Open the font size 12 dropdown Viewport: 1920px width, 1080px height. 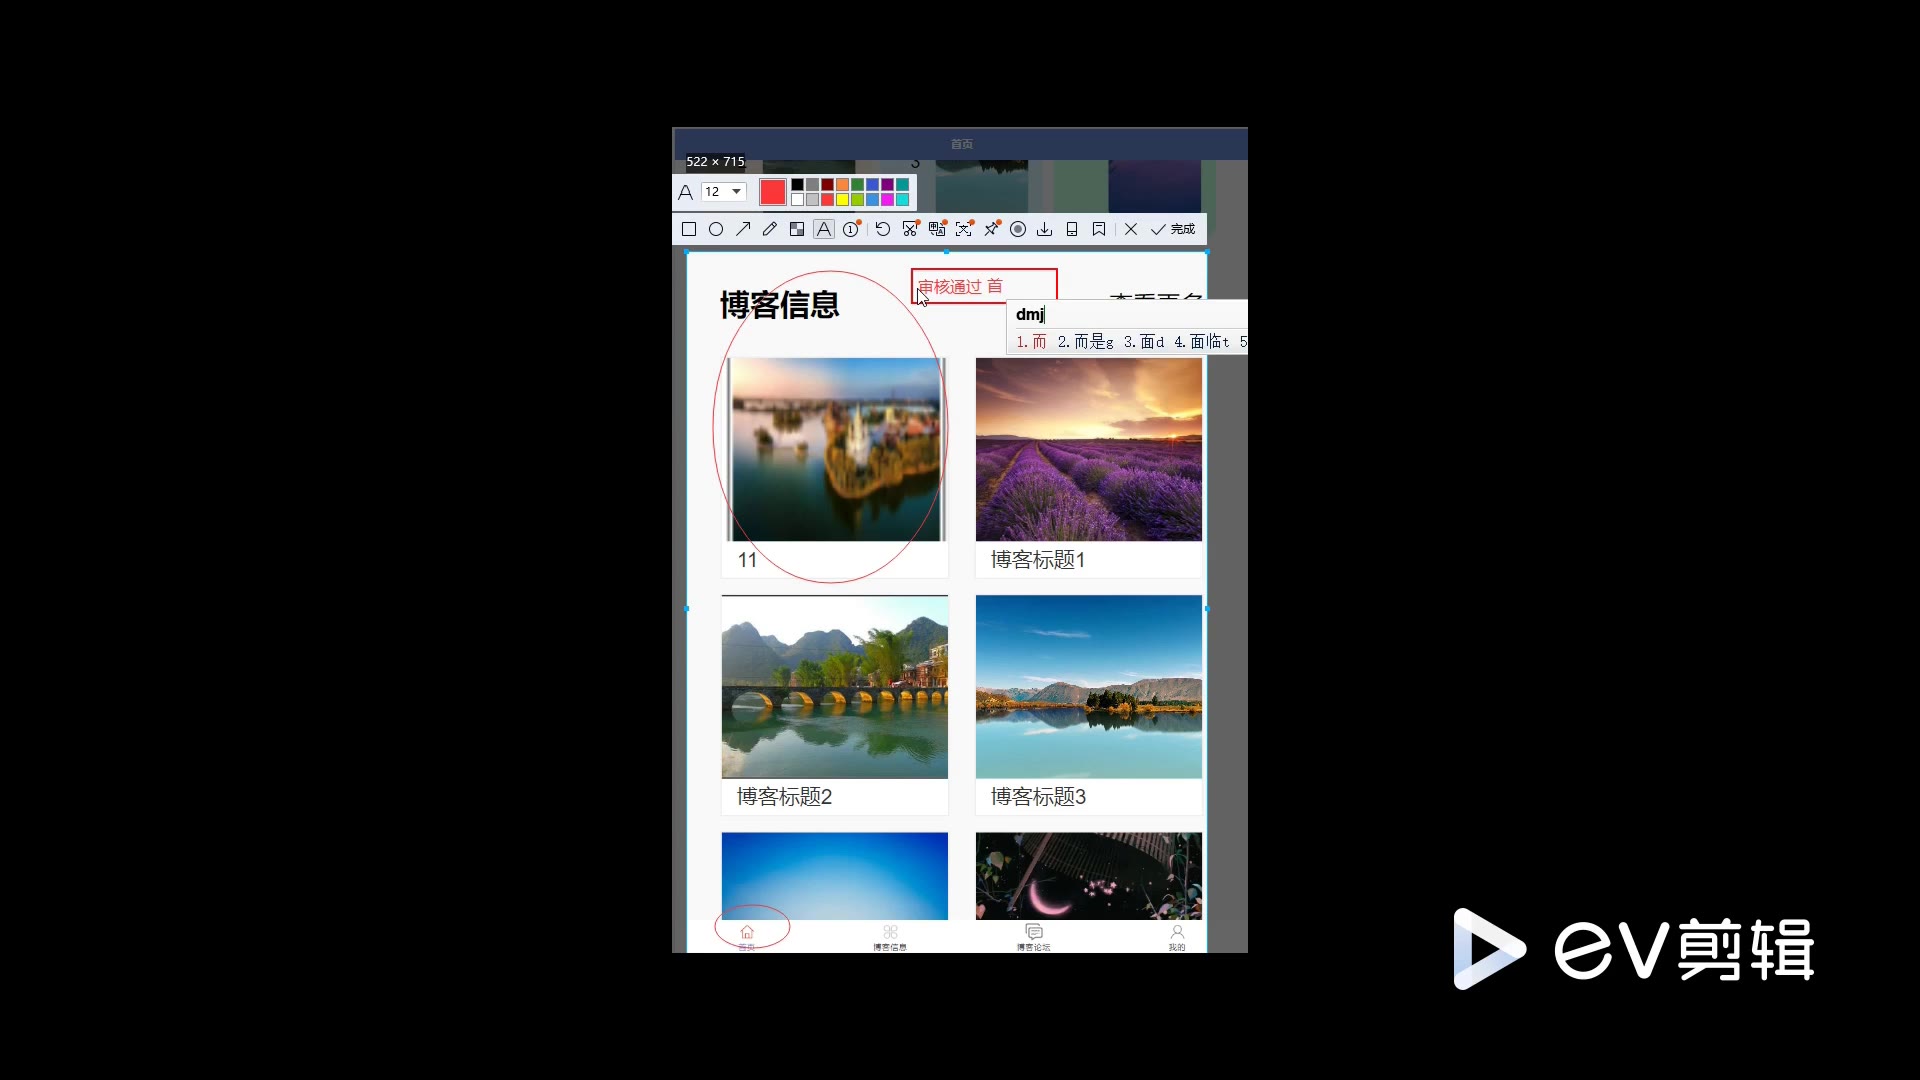tap(724, 191)
